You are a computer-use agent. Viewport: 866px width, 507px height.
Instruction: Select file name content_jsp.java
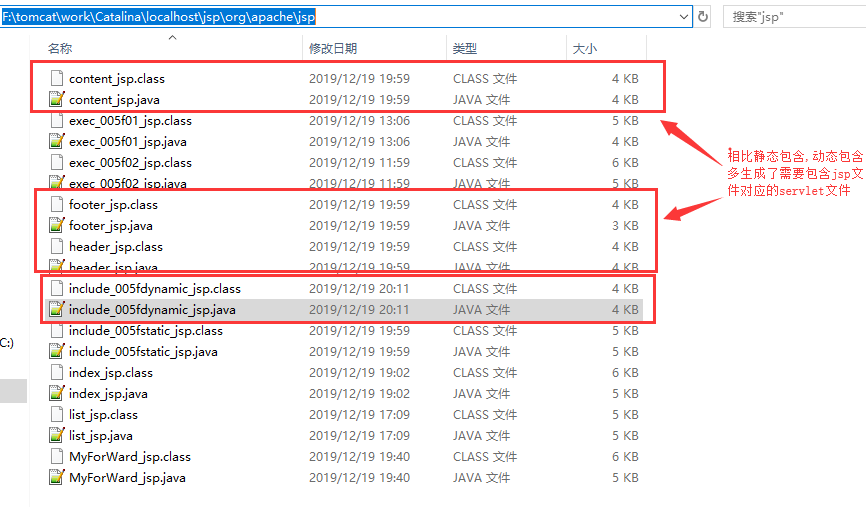[x=114, y=100]
